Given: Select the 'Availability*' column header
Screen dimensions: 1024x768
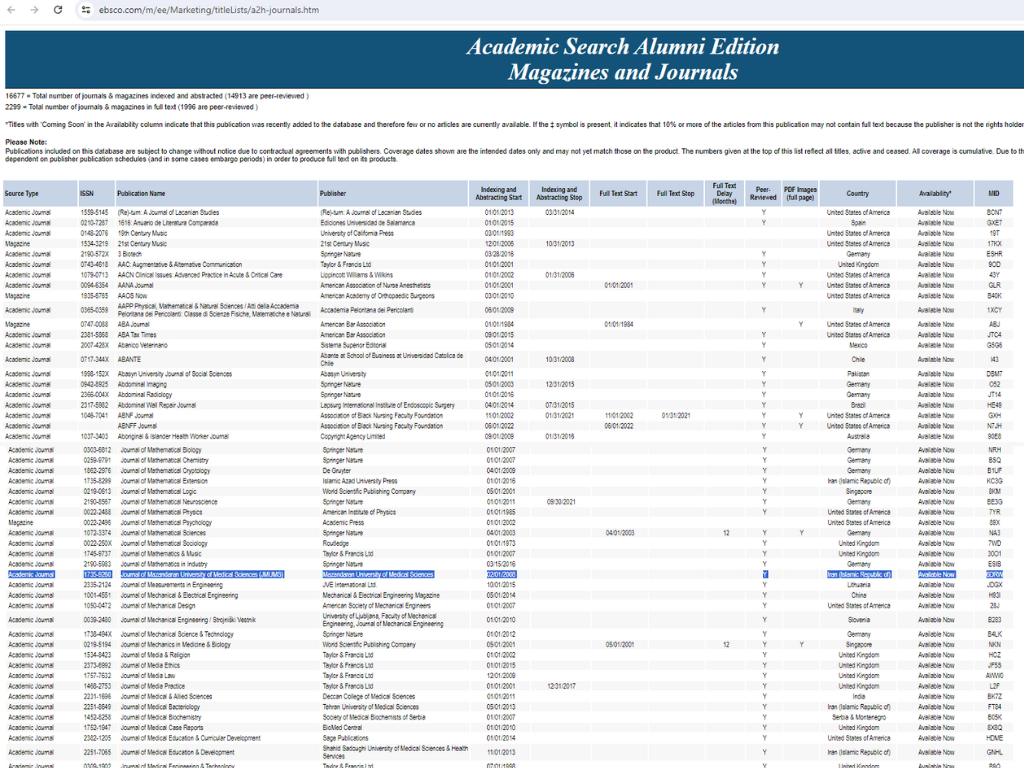Looking at the screenshot, I should [935, 193].
